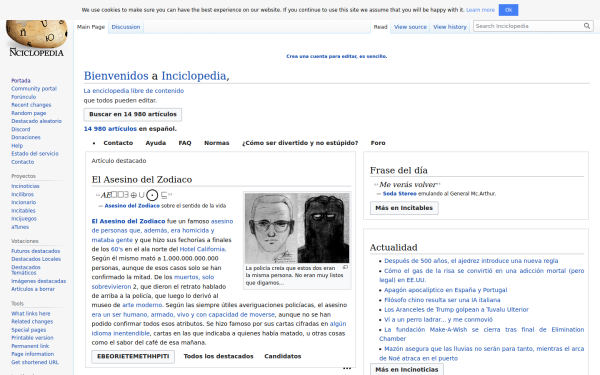
Task: Go to Random page
Action: pyautogui.click(x=29, y=113)
